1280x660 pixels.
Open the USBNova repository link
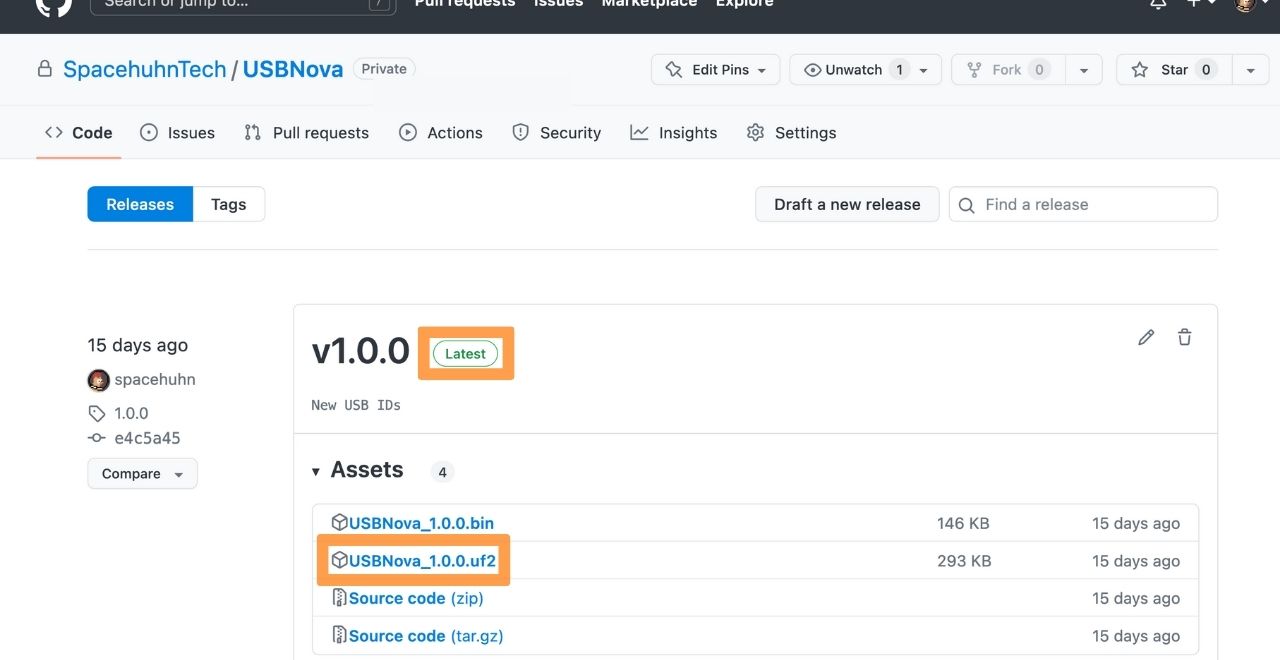293,69
